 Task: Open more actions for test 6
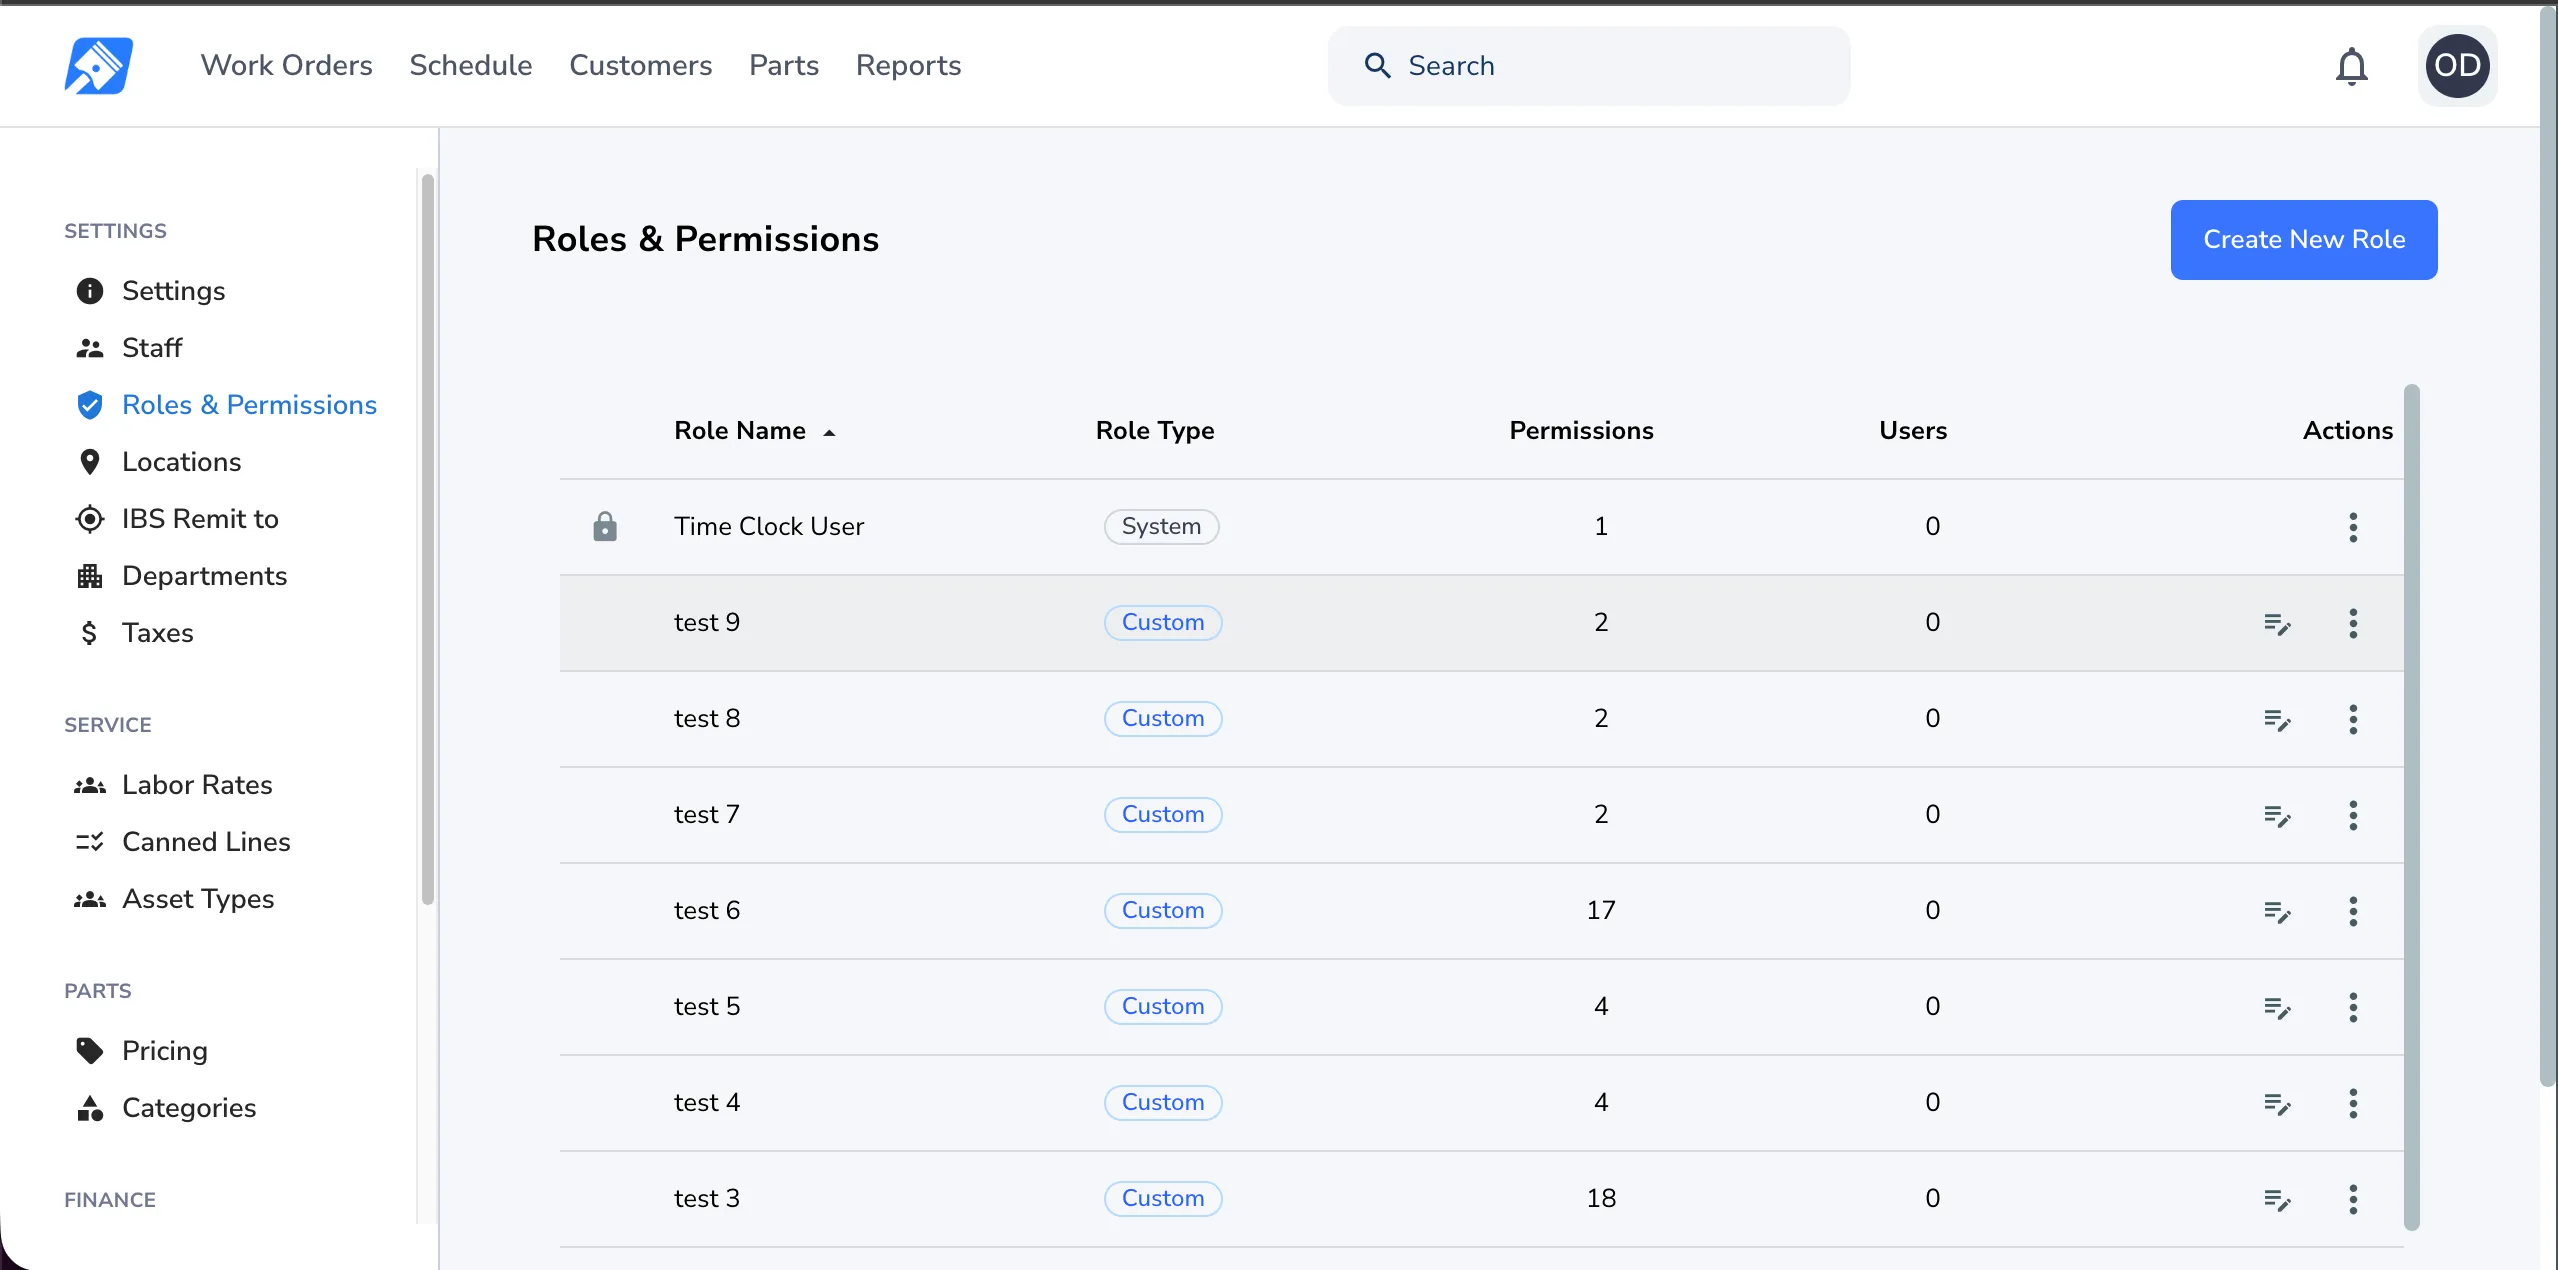[x=2353, y=911]
